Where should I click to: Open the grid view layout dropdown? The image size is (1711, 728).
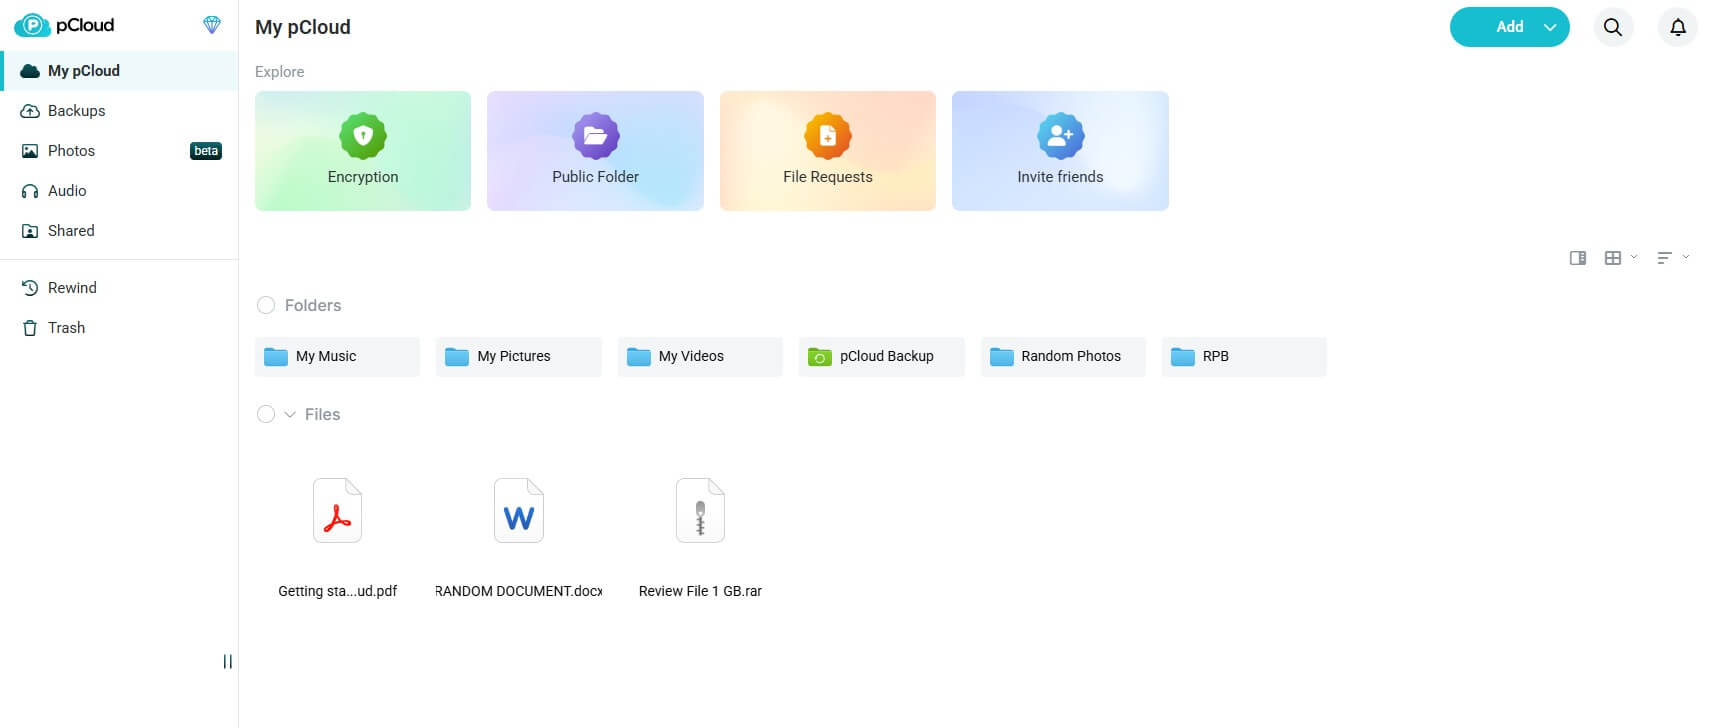pos(1621,258)
